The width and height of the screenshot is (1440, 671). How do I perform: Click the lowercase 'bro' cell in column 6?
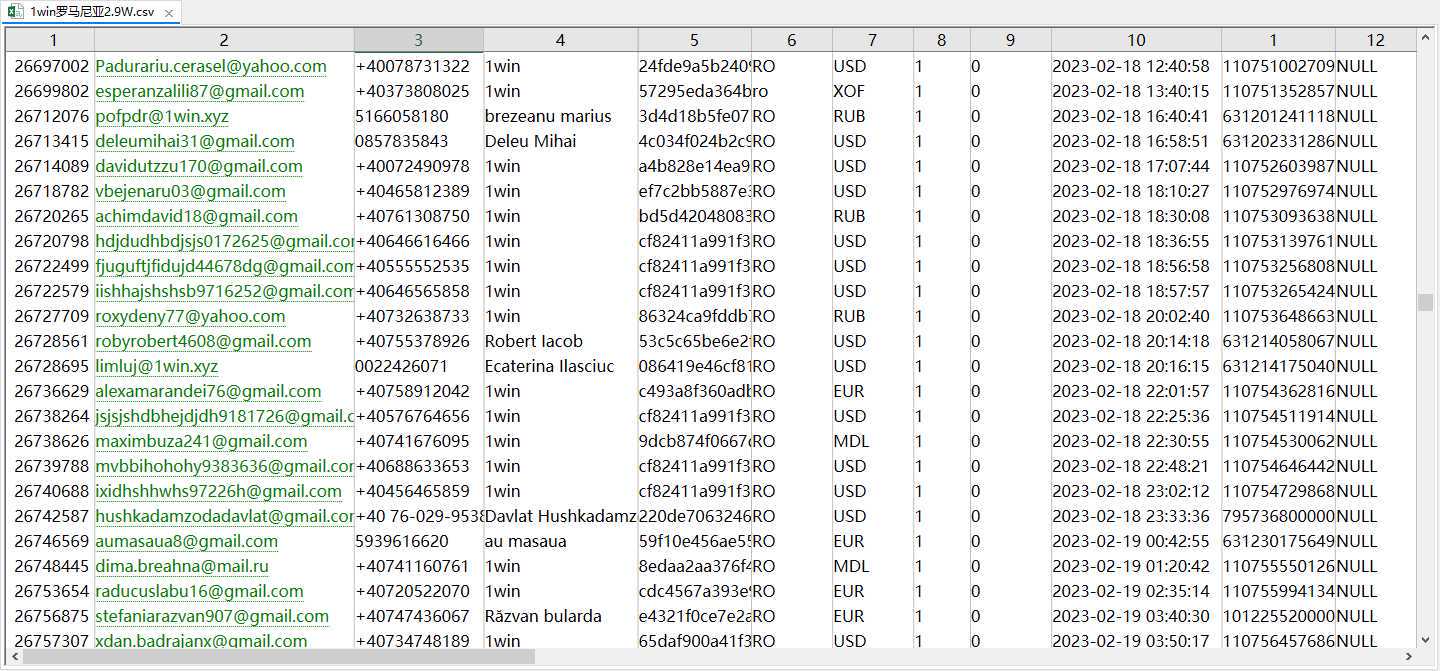tap(791, 91)
